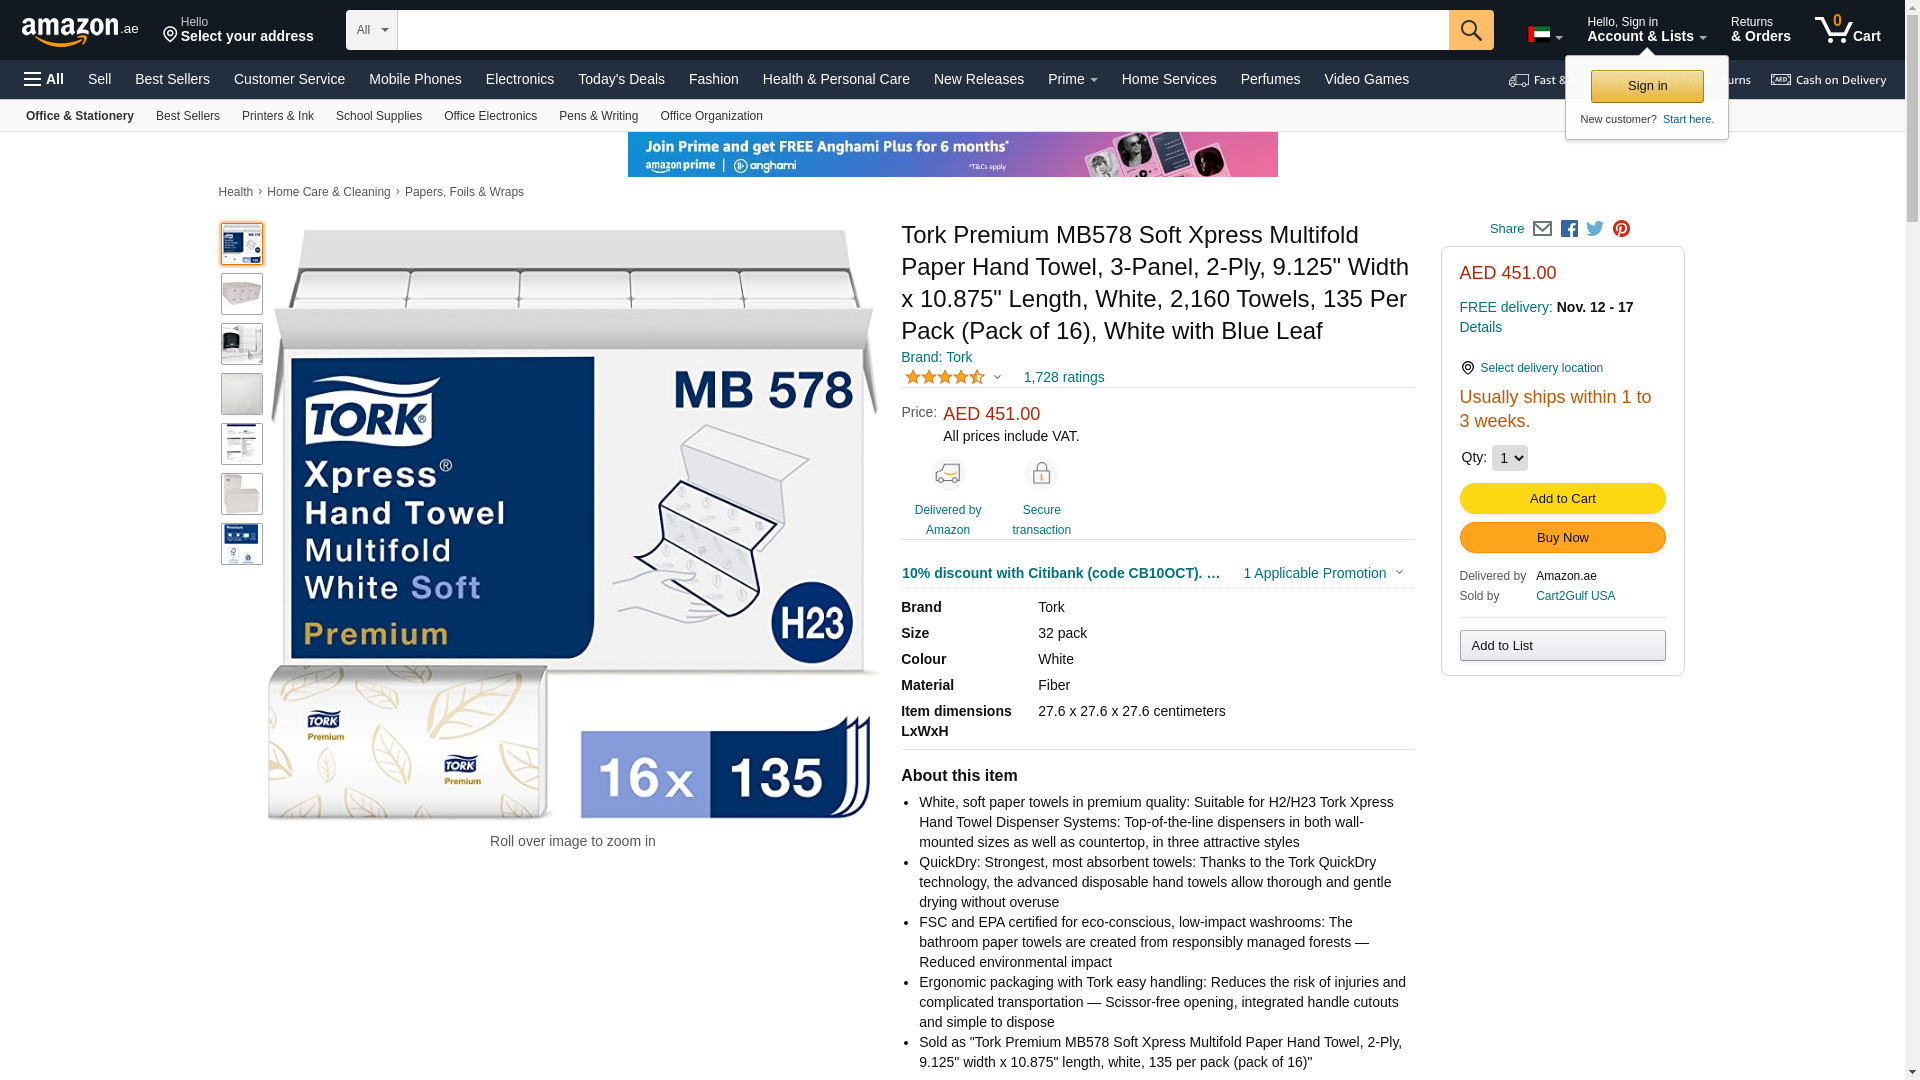Go to Today's Deals tab

[621, 79]
